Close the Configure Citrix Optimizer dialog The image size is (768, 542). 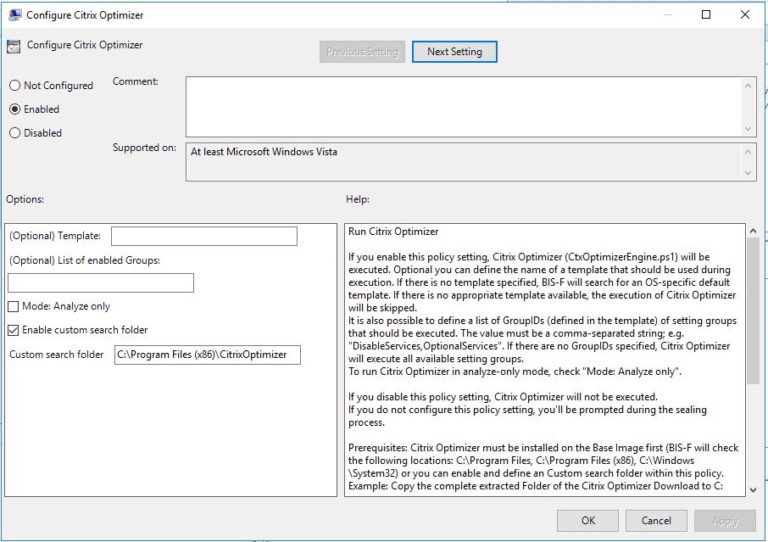[745, 15]
